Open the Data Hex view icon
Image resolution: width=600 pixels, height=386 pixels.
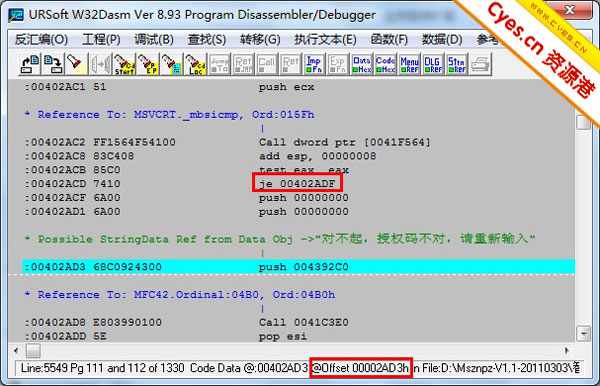pyautogui.click(x=362, y=64)
